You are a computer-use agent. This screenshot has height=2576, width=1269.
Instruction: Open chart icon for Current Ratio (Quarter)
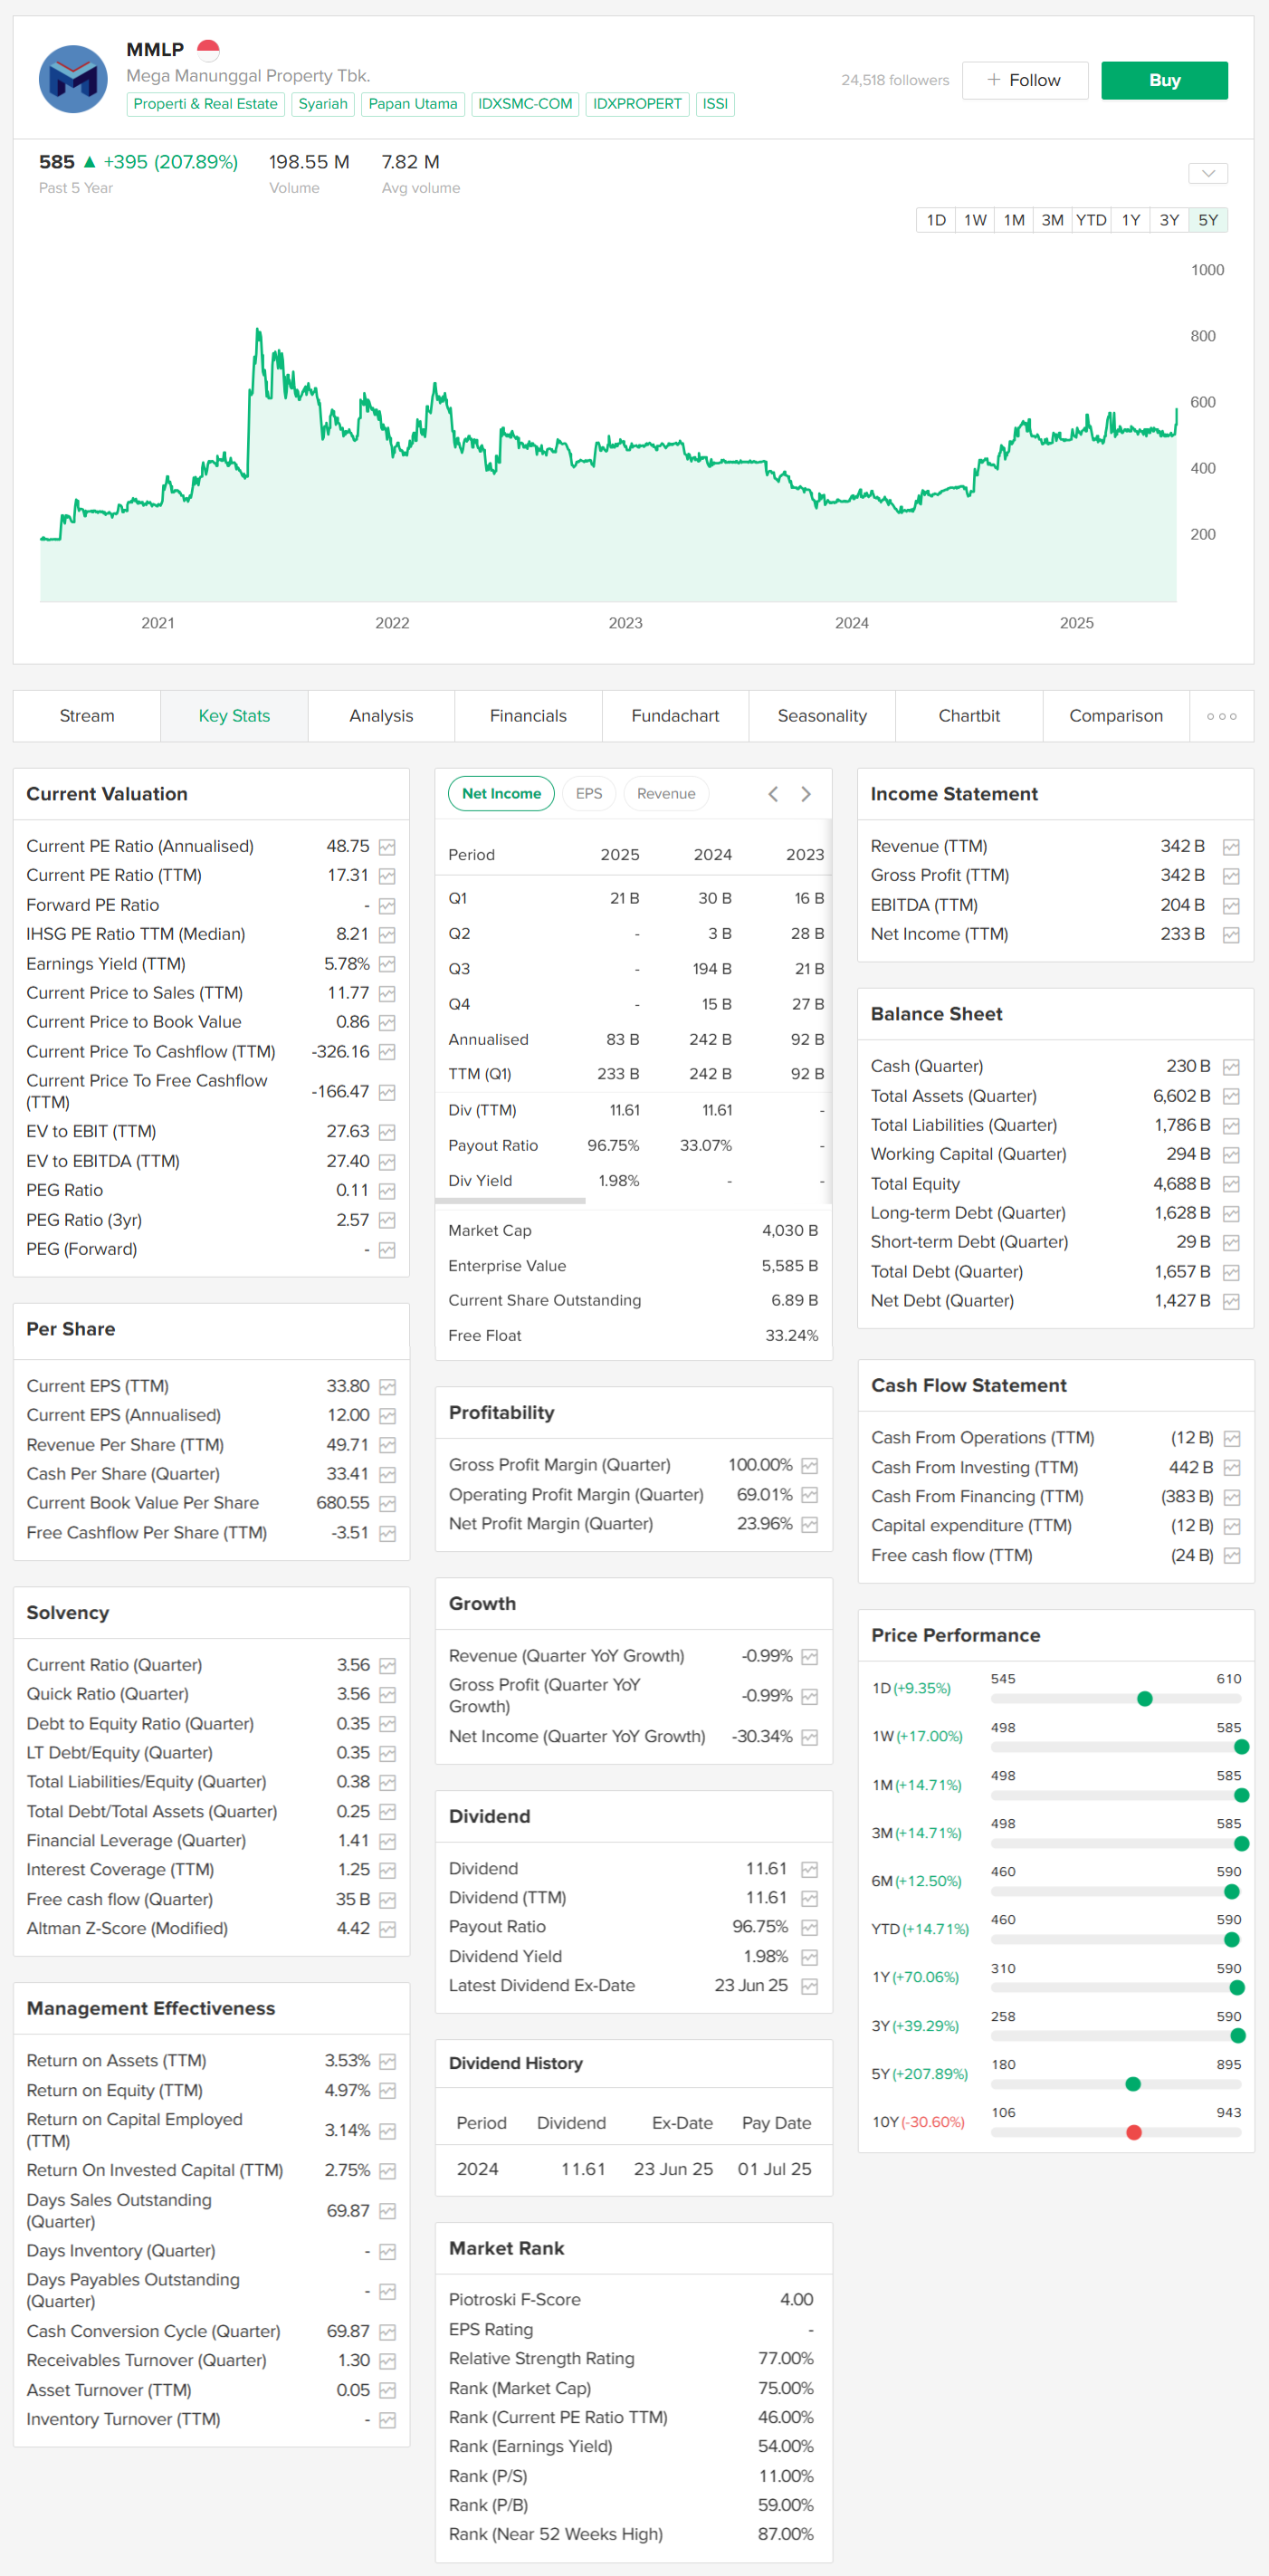tap(387, 1666)
